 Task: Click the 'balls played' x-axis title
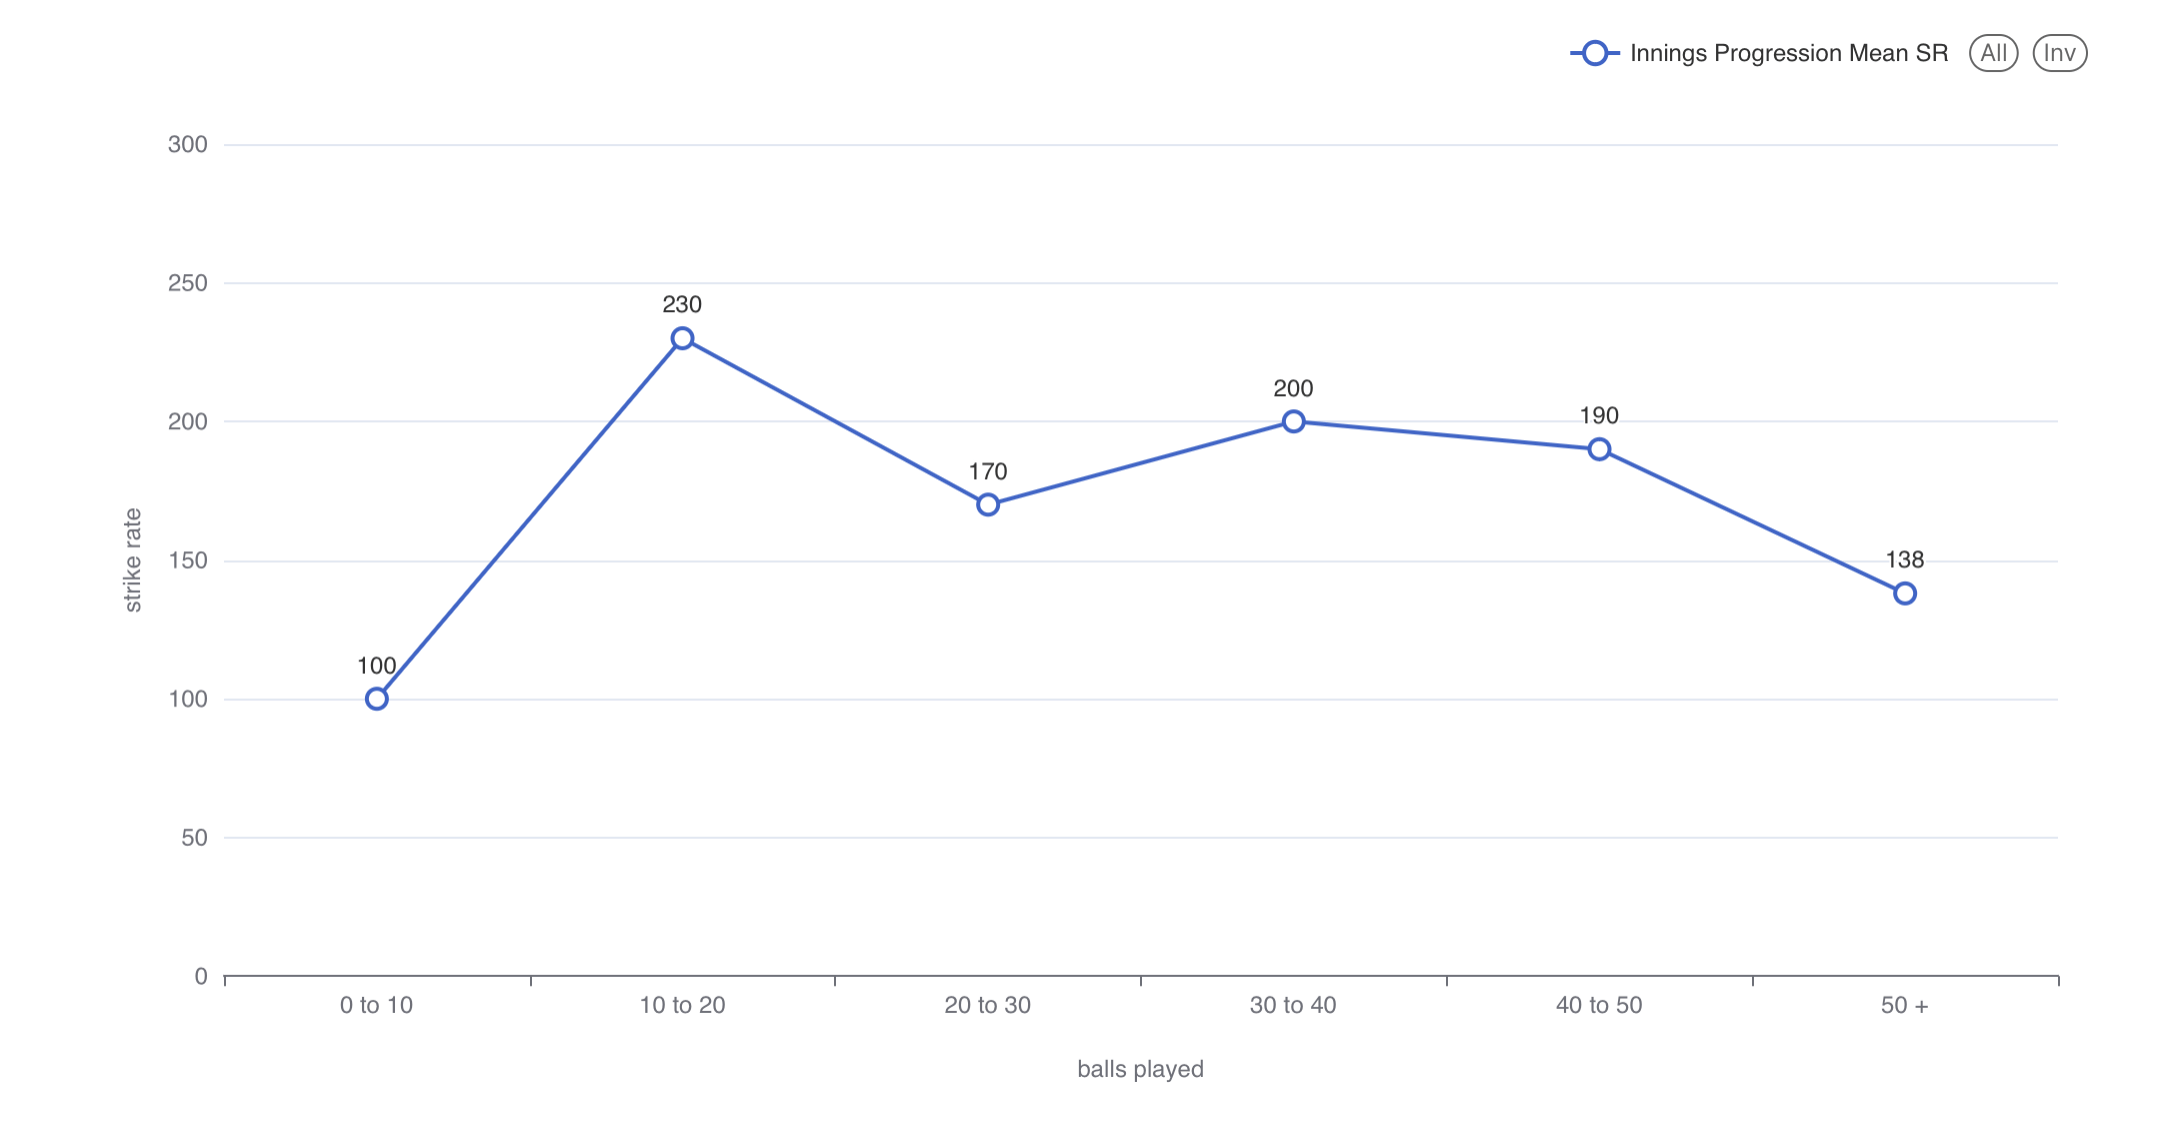1140,1069
